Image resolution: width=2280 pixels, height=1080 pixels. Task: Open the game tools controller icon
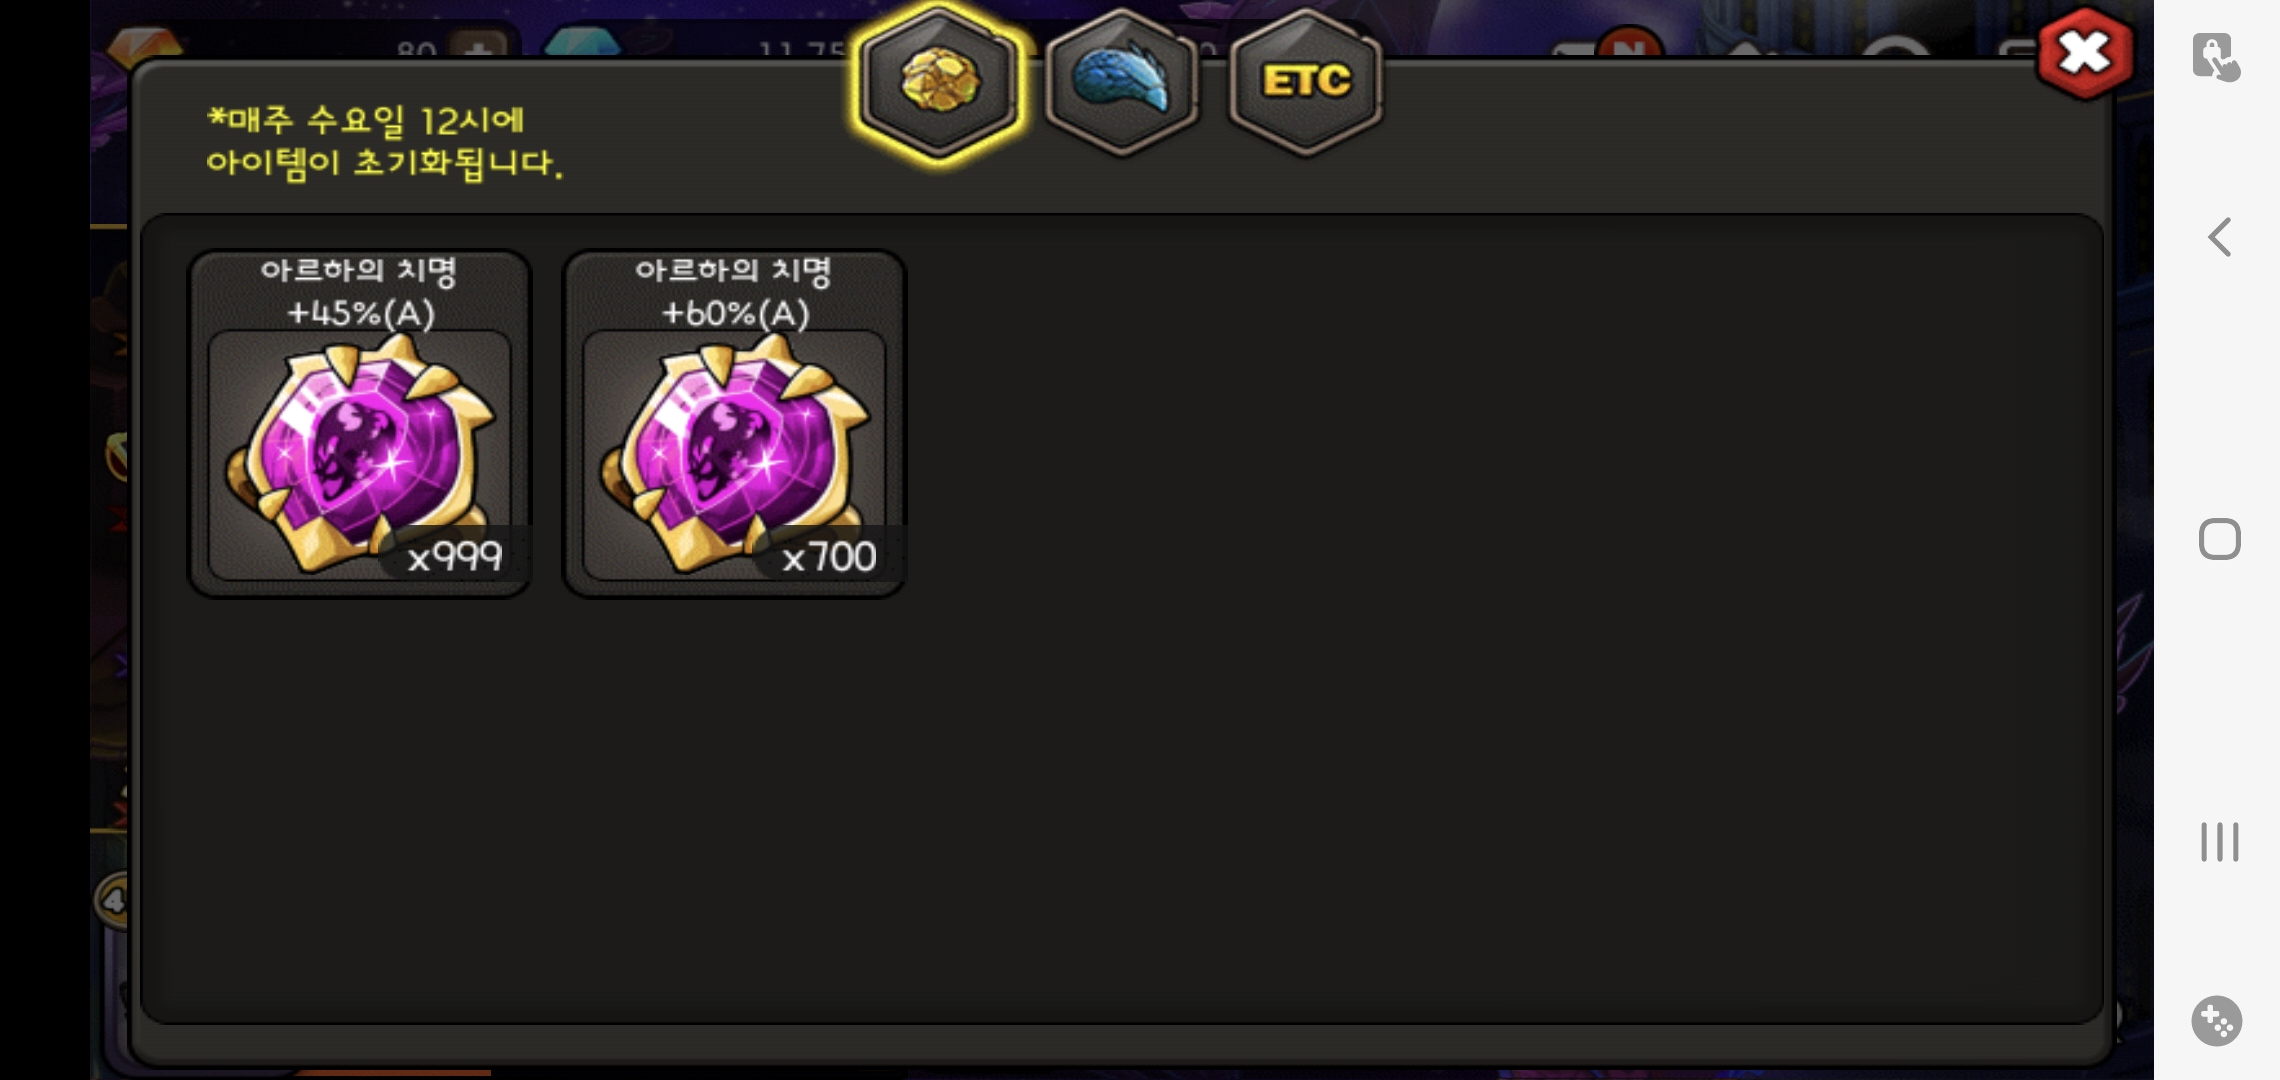pos(2217,1021)
